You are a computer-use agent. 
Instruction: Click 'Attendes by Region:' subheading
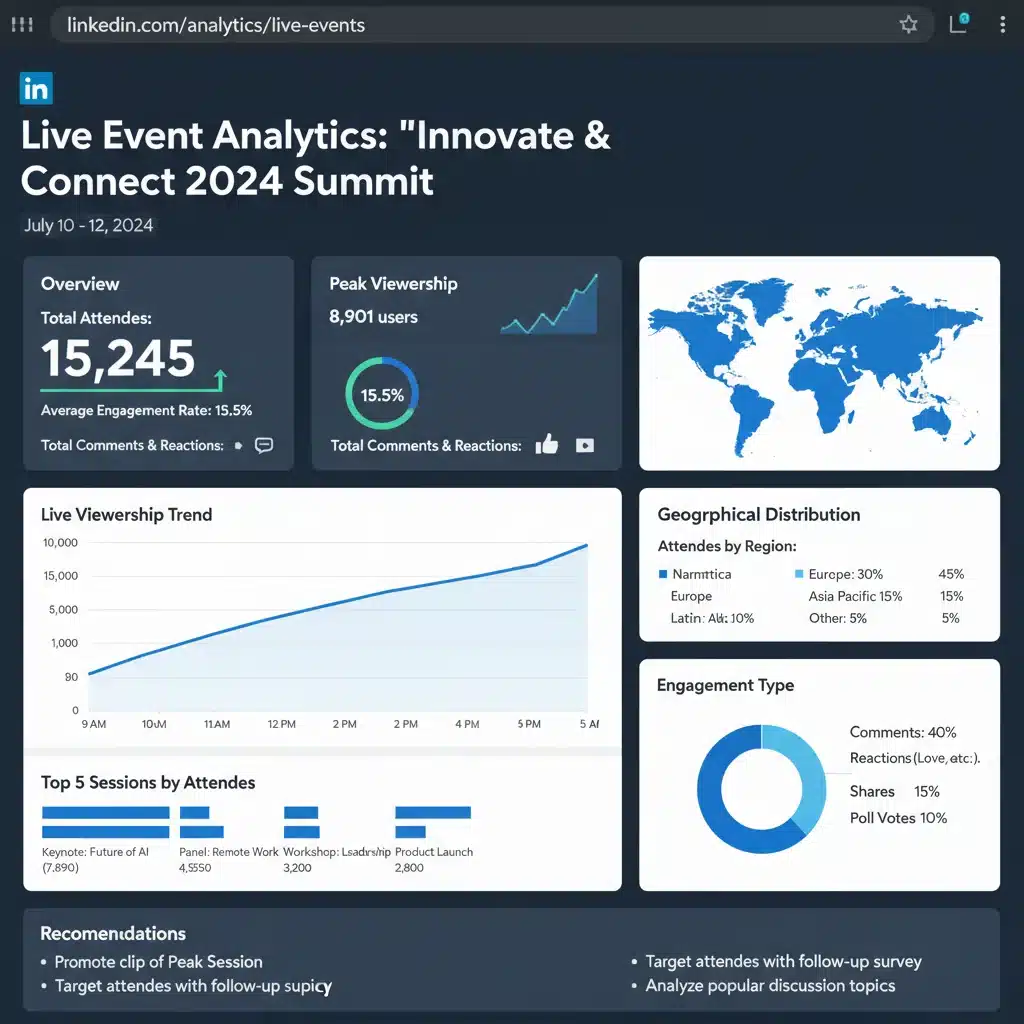tap(726, 546)
